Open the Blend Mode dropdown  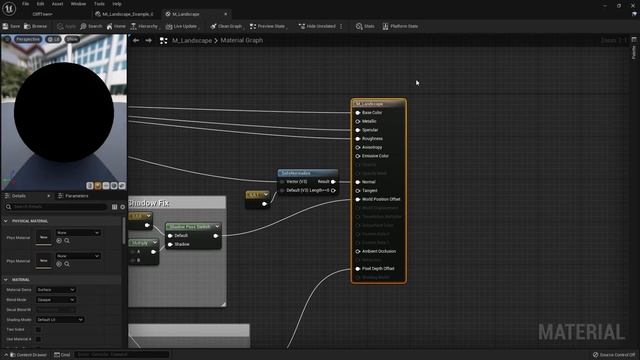(56, 300)
